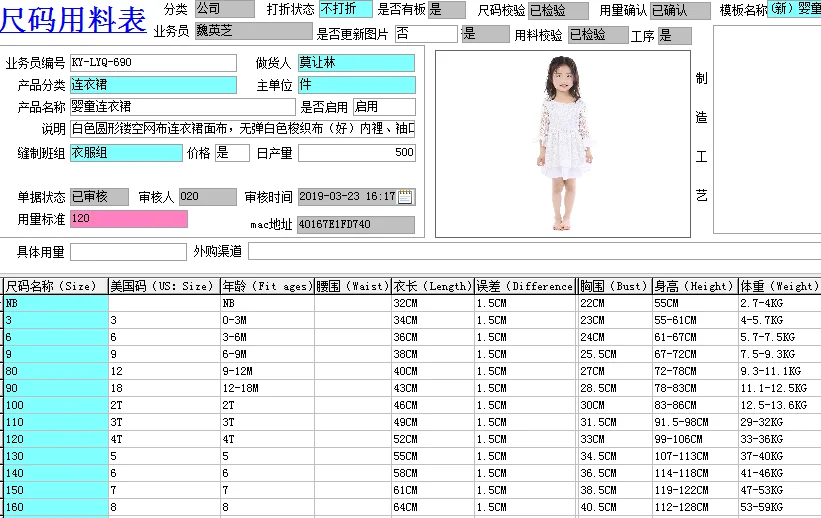821x518 pixels.
Task: Select the weight cell 53-59KG
Action: click(x=780, y=508)
